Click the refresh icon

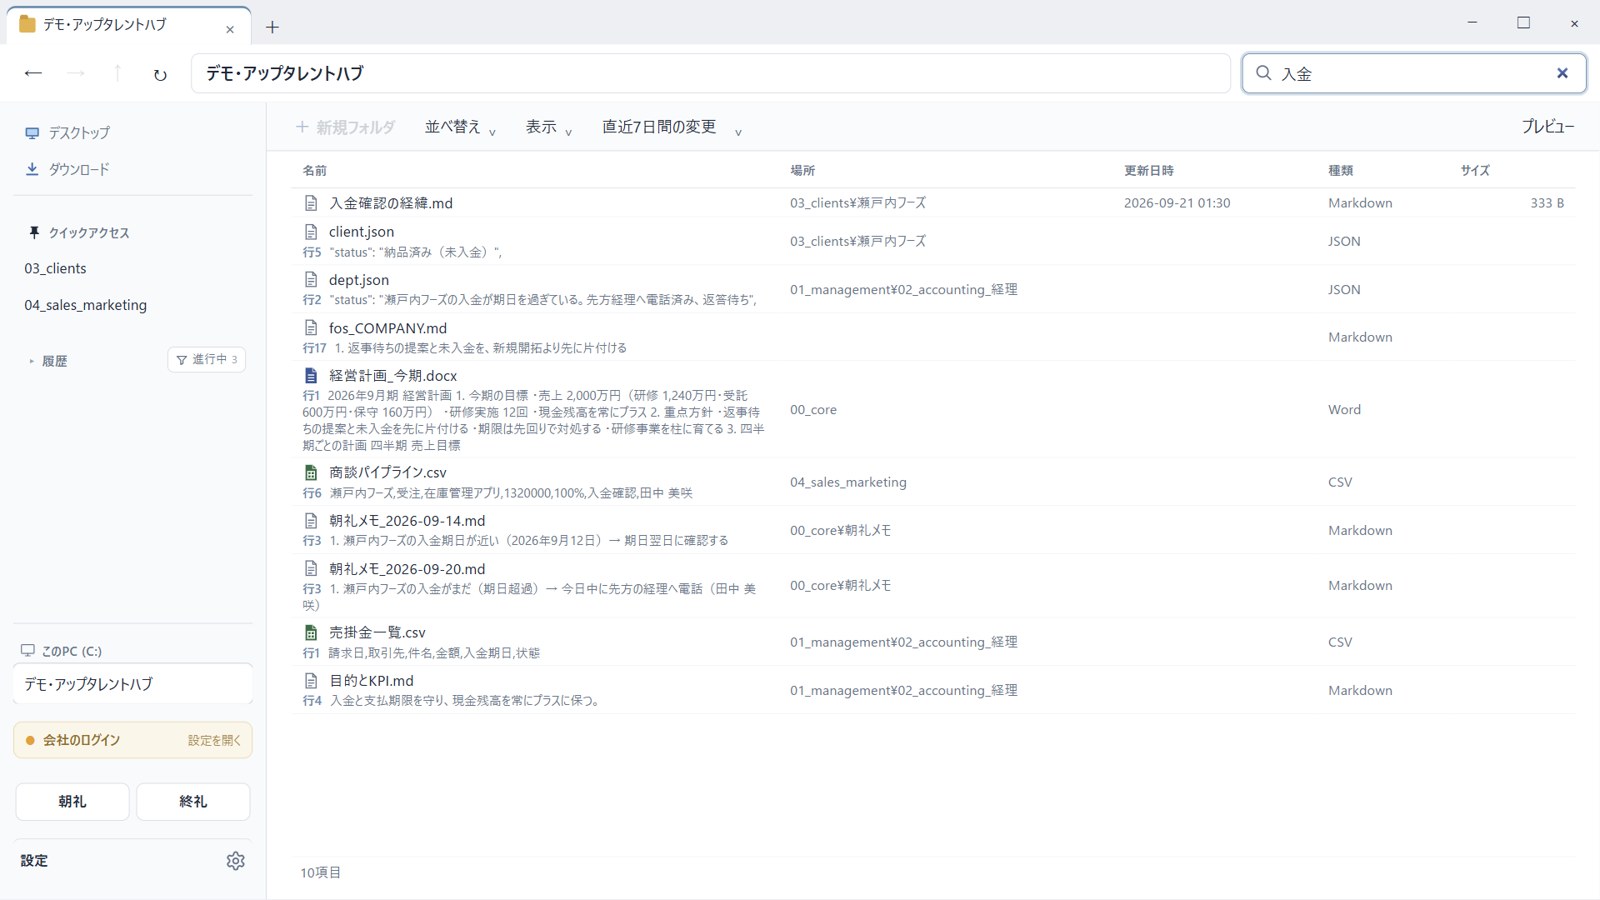coord(160,74)
